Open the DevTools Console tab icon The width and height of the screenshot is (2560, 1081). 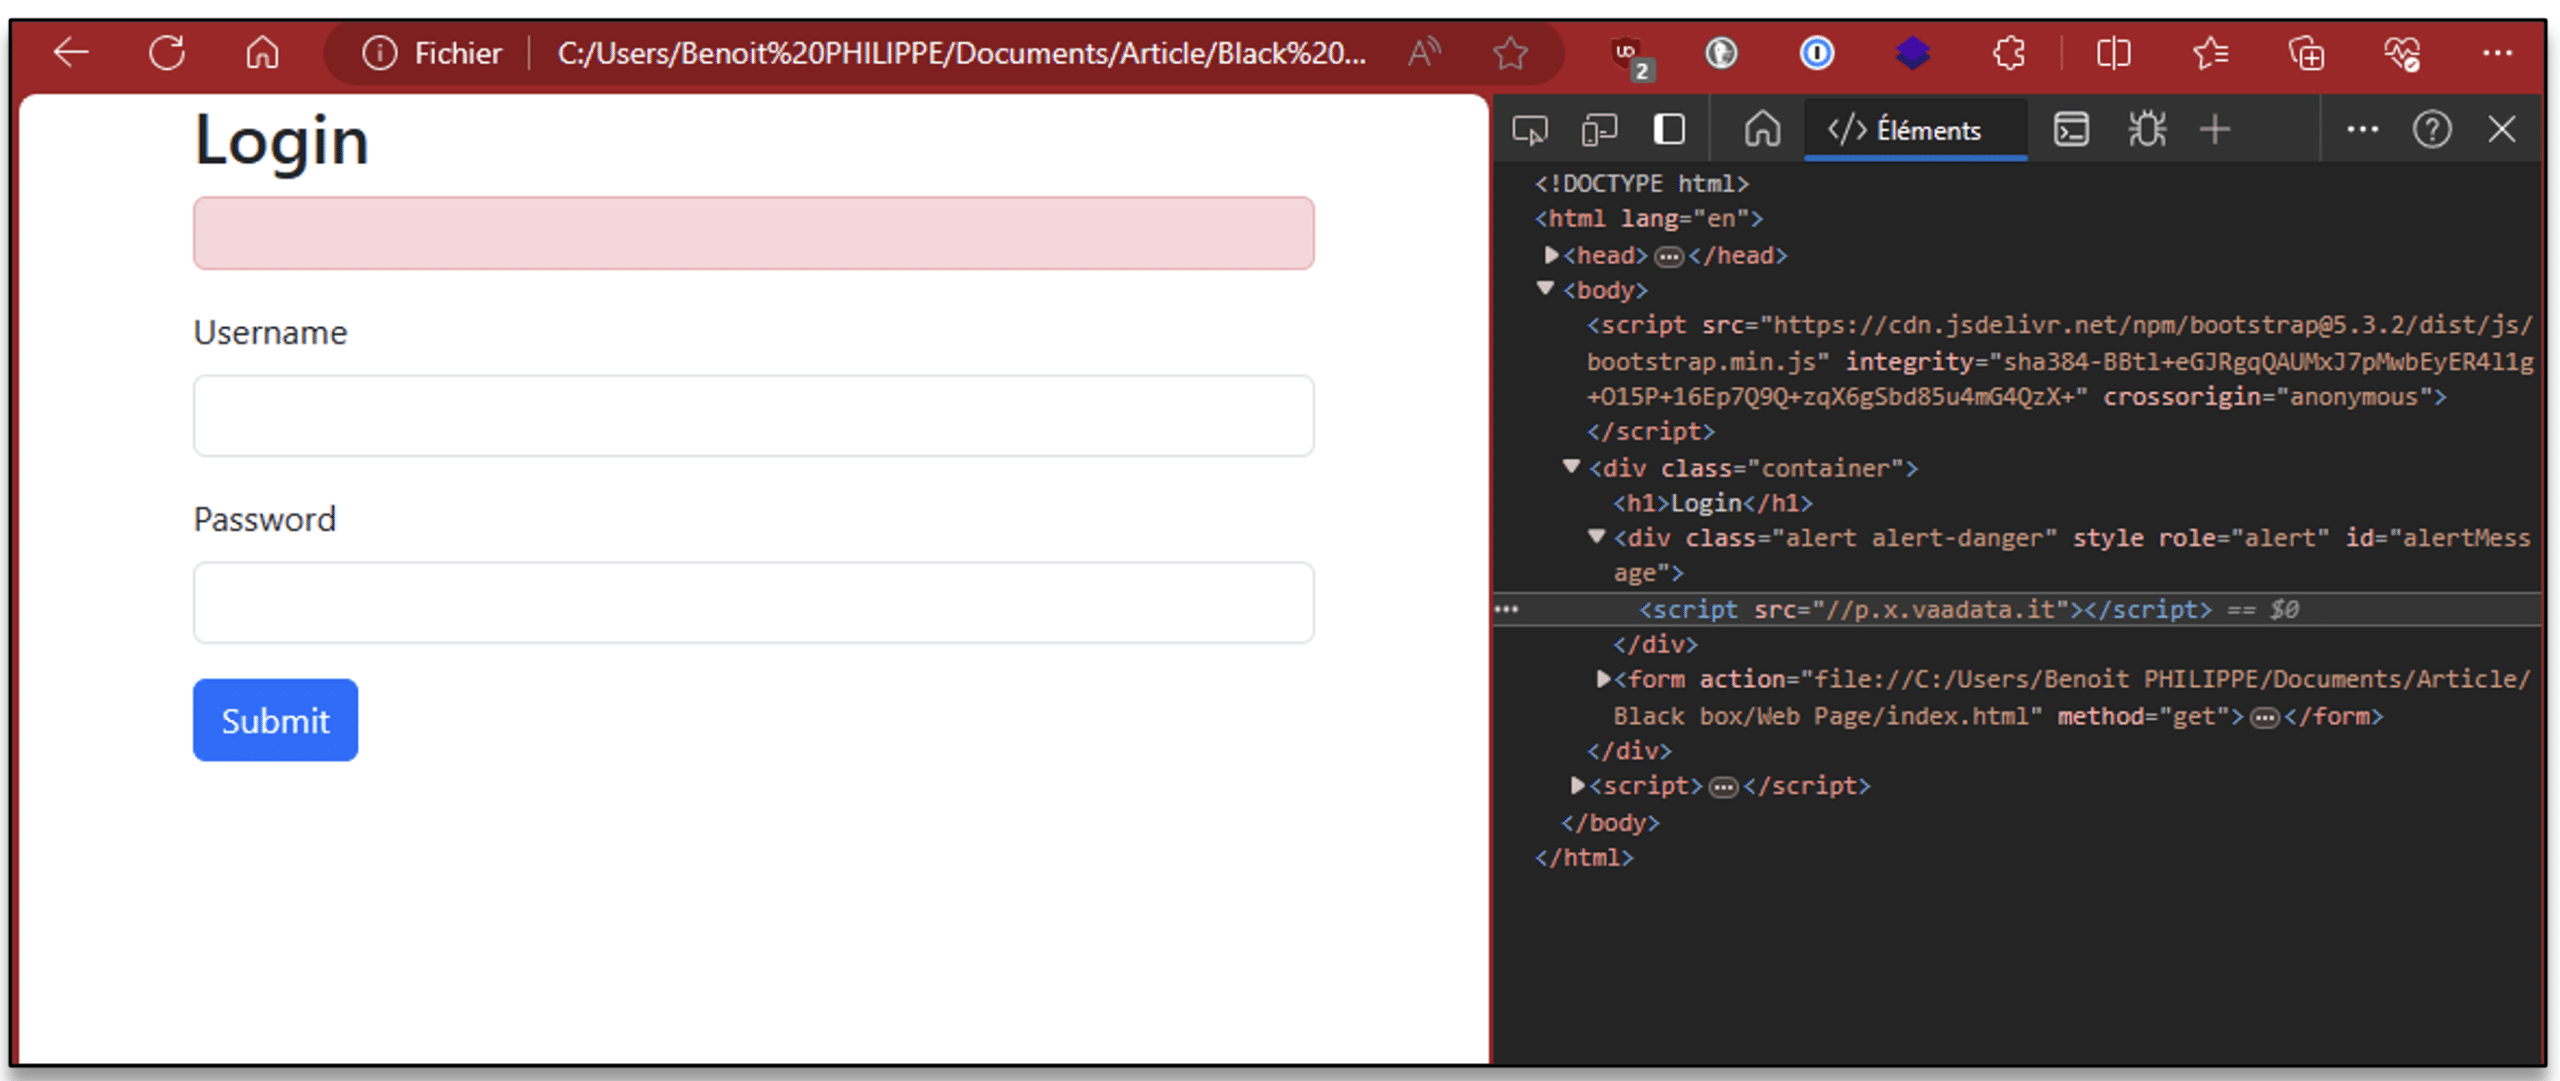(2071, 130)
